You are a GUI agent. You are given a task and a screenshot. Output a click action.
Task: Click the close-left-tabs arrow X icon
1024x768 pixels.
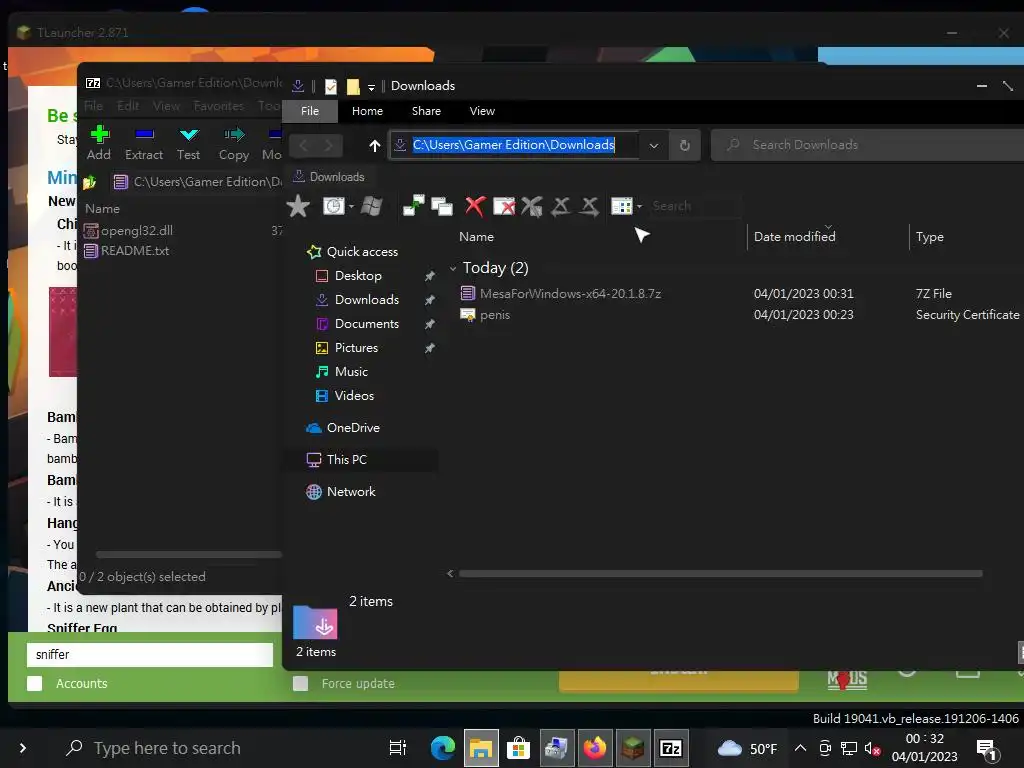[560, 206]
